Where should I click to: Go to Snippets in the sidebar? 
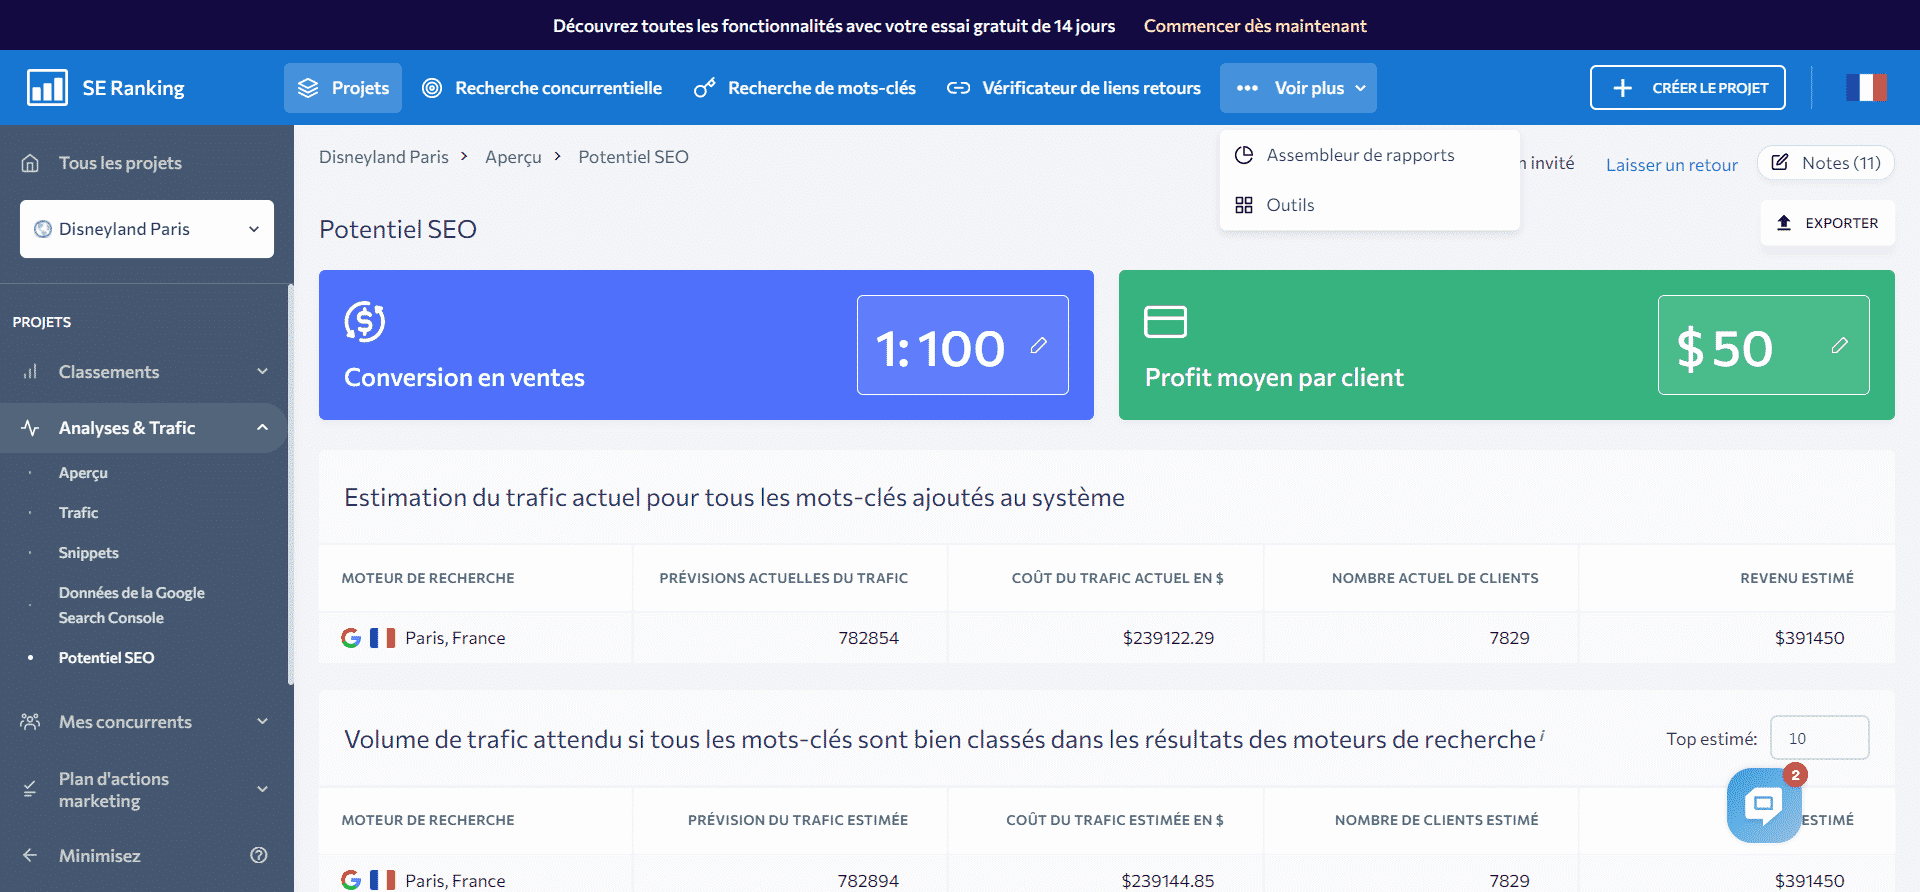coord(88,553)
